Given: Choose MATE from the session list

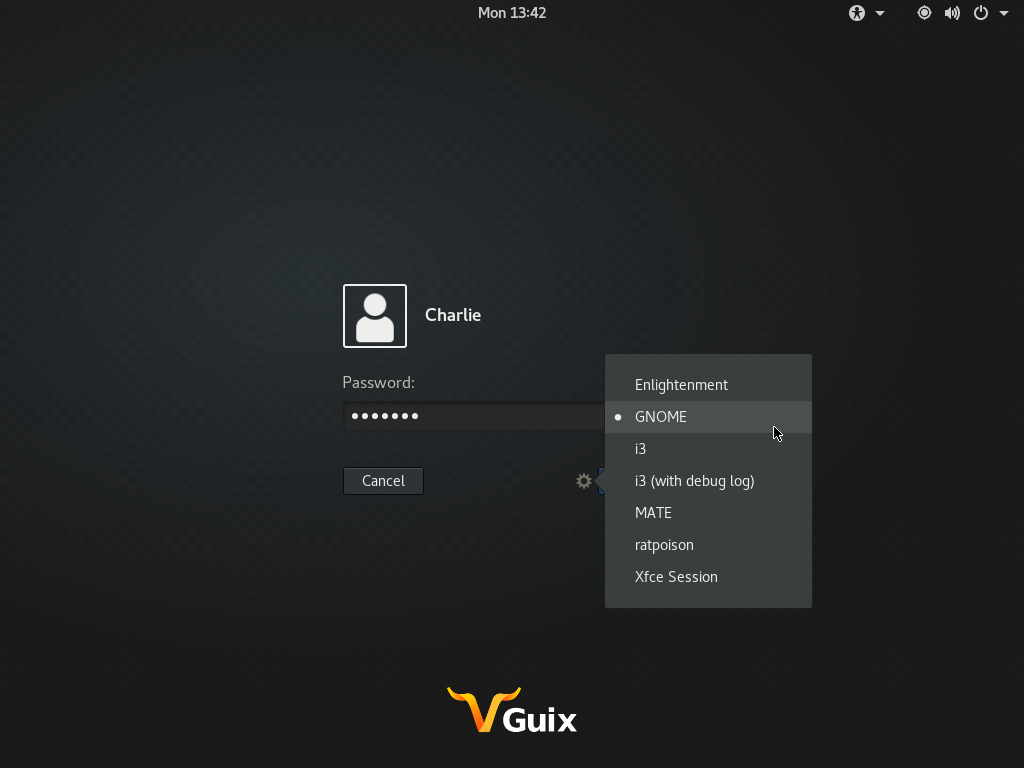Looking at the screenshot, I should (653, 513).
